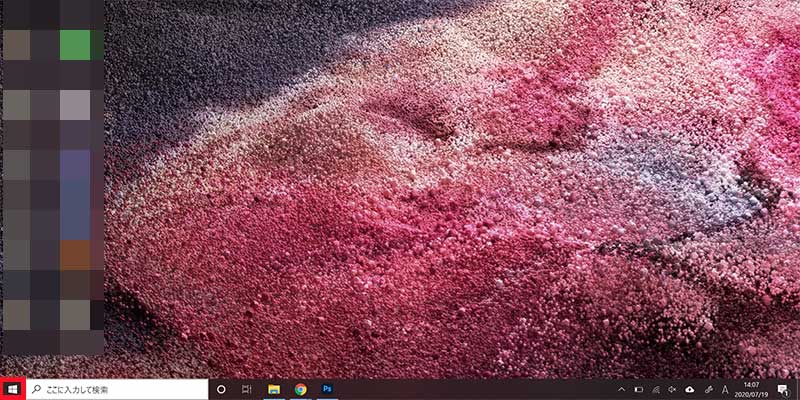Select the orange desktop icon
The image size is (800, 400).
(75, 255)
